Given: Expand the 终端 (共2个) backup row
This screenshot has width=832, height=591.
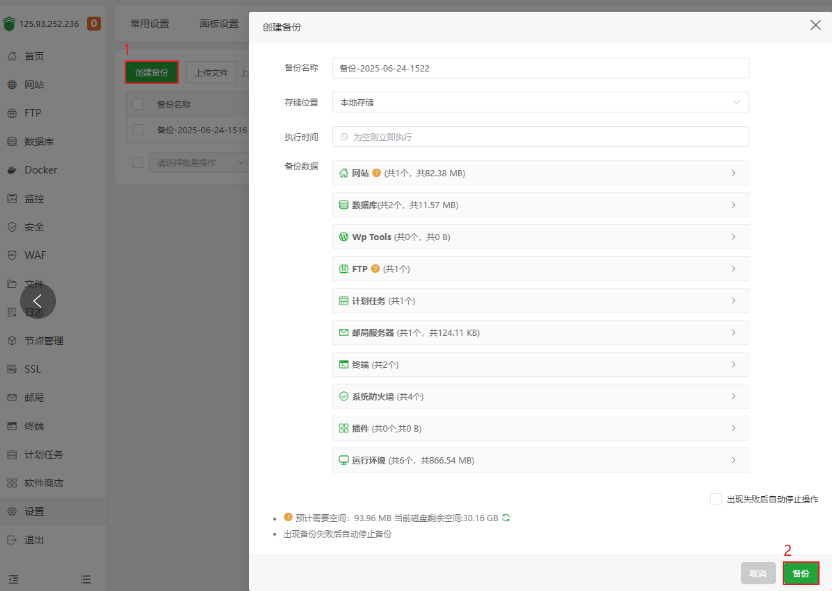Looking at the screenshot, I should click(x=540, y=364).
